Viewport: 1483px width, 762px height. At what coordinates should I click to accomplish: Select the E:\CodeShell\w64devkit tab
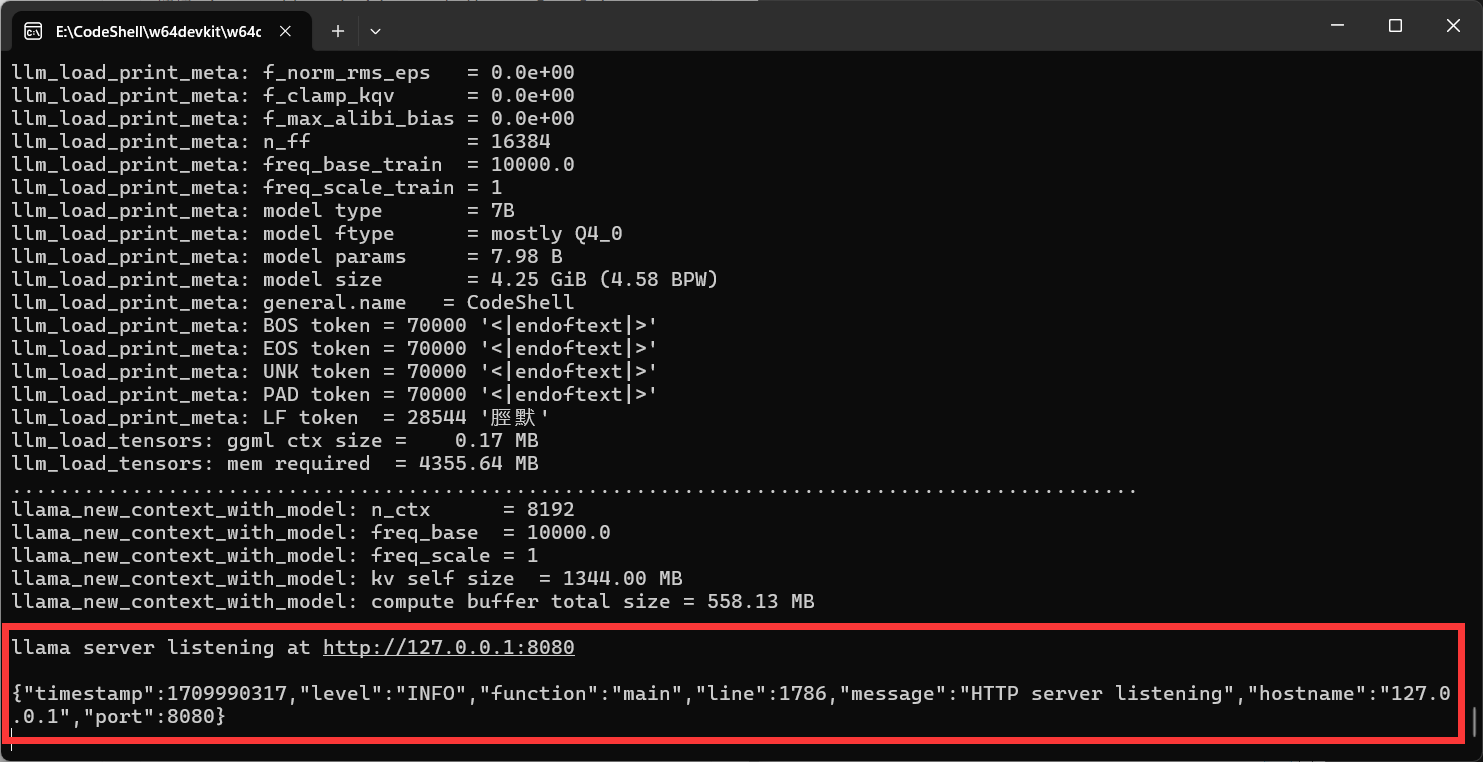pos(158,31)
